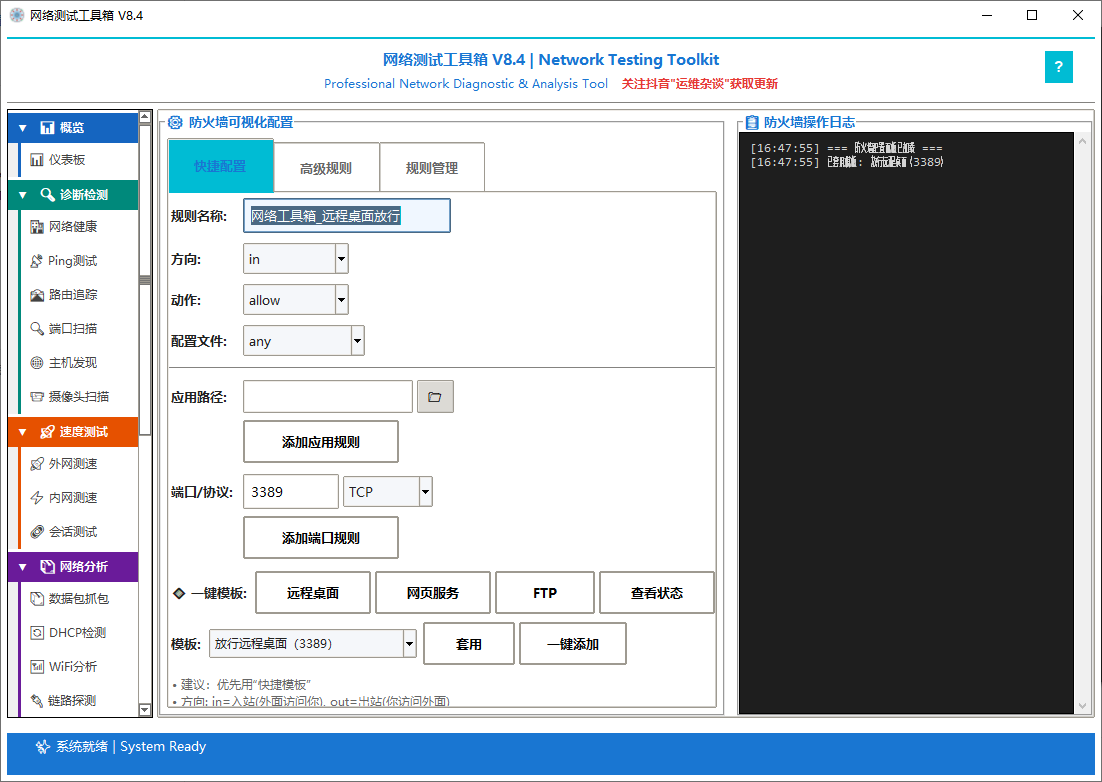This screenshot has width=1102, height=782.
Task: Click the 应用路径 input field
Action: [x=328, y=397]
